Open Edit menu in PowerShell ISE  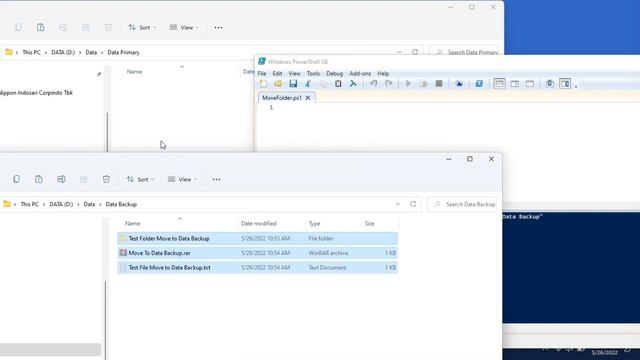coord(277,73)
